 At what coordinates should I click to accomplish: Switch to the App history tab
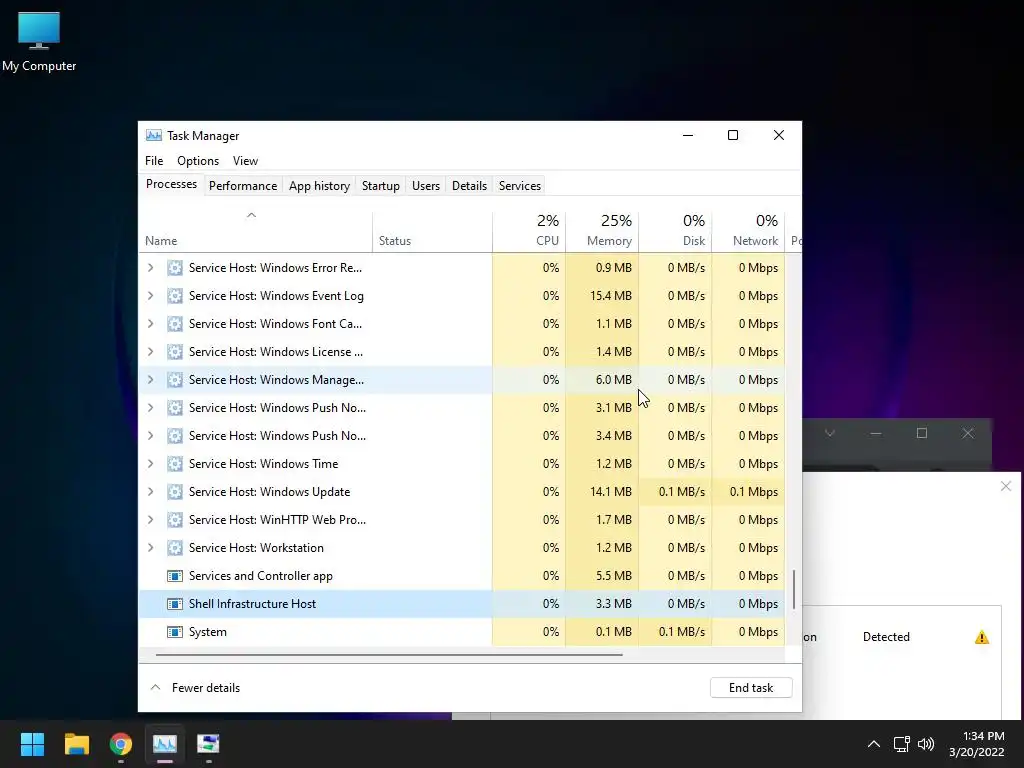319,185
